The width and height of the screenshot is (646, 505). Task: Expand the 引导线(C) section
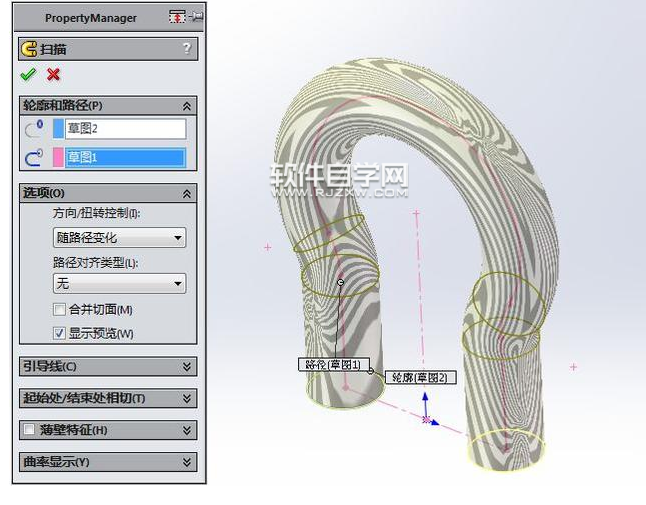[x=187, y=367]
